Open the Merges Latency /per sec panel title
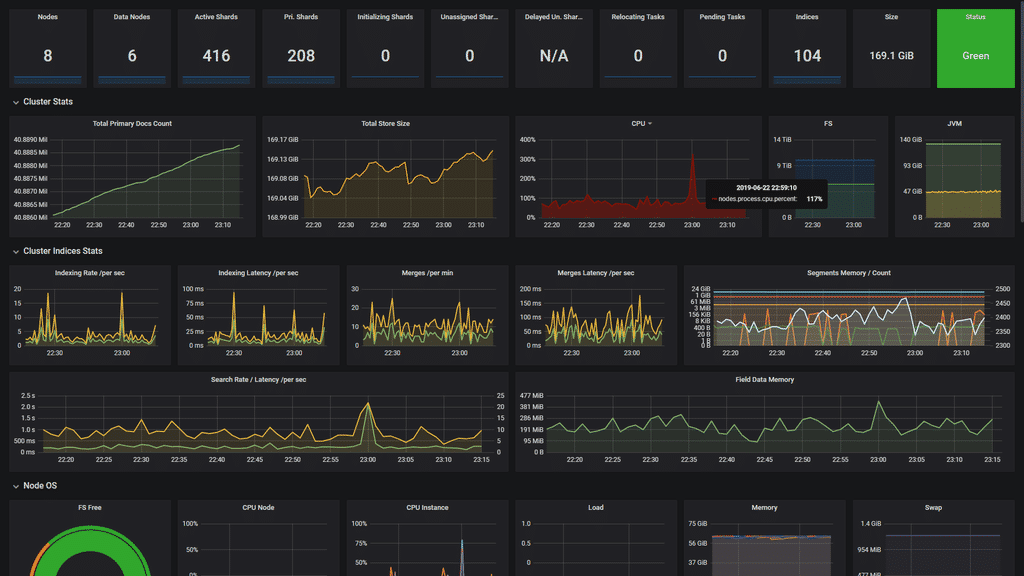Viewport: 1024px width, 576px height. (x=596, y=273)
